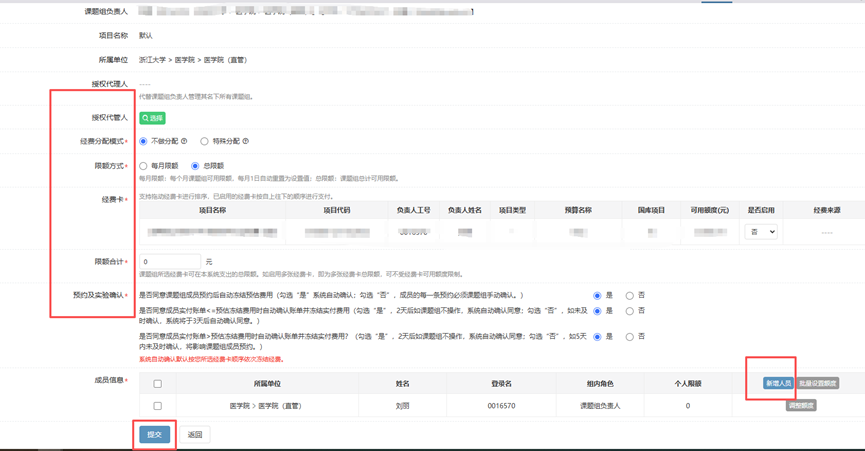This screenshot has width=865, height=451.
Task: Click the 返回 button to go back
Action: point(195,435)
